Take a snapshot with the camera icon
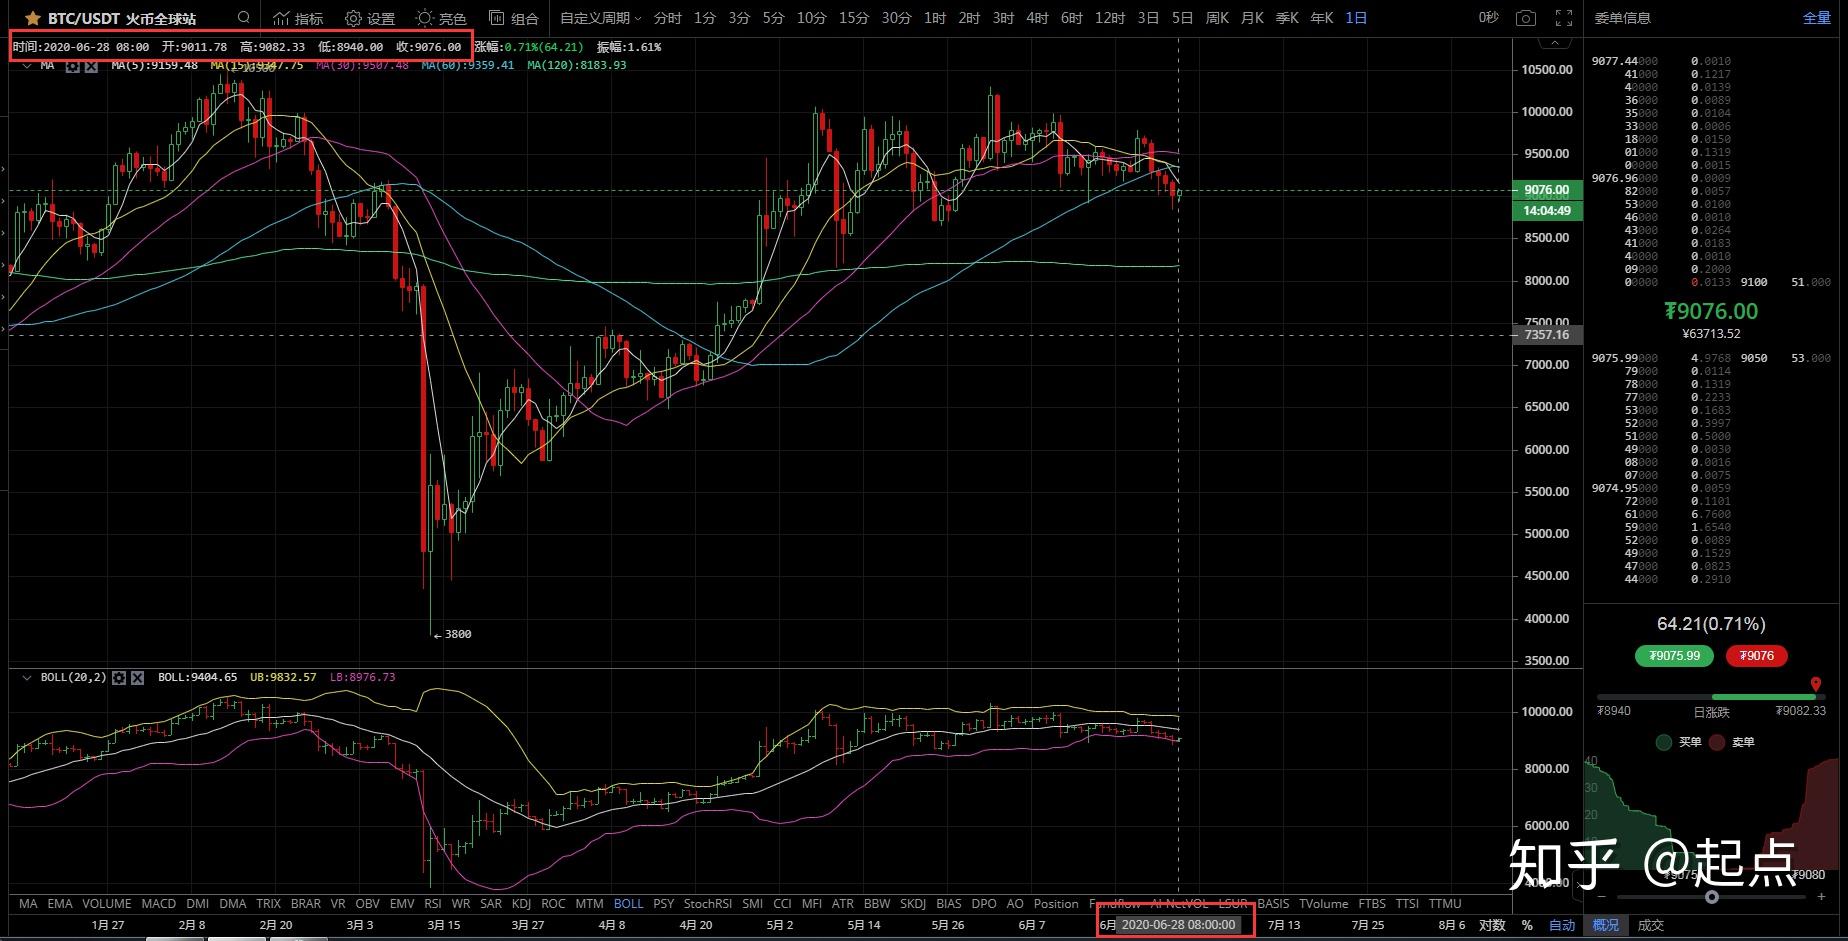1848x941 pixels. [x=1525, y=17]
